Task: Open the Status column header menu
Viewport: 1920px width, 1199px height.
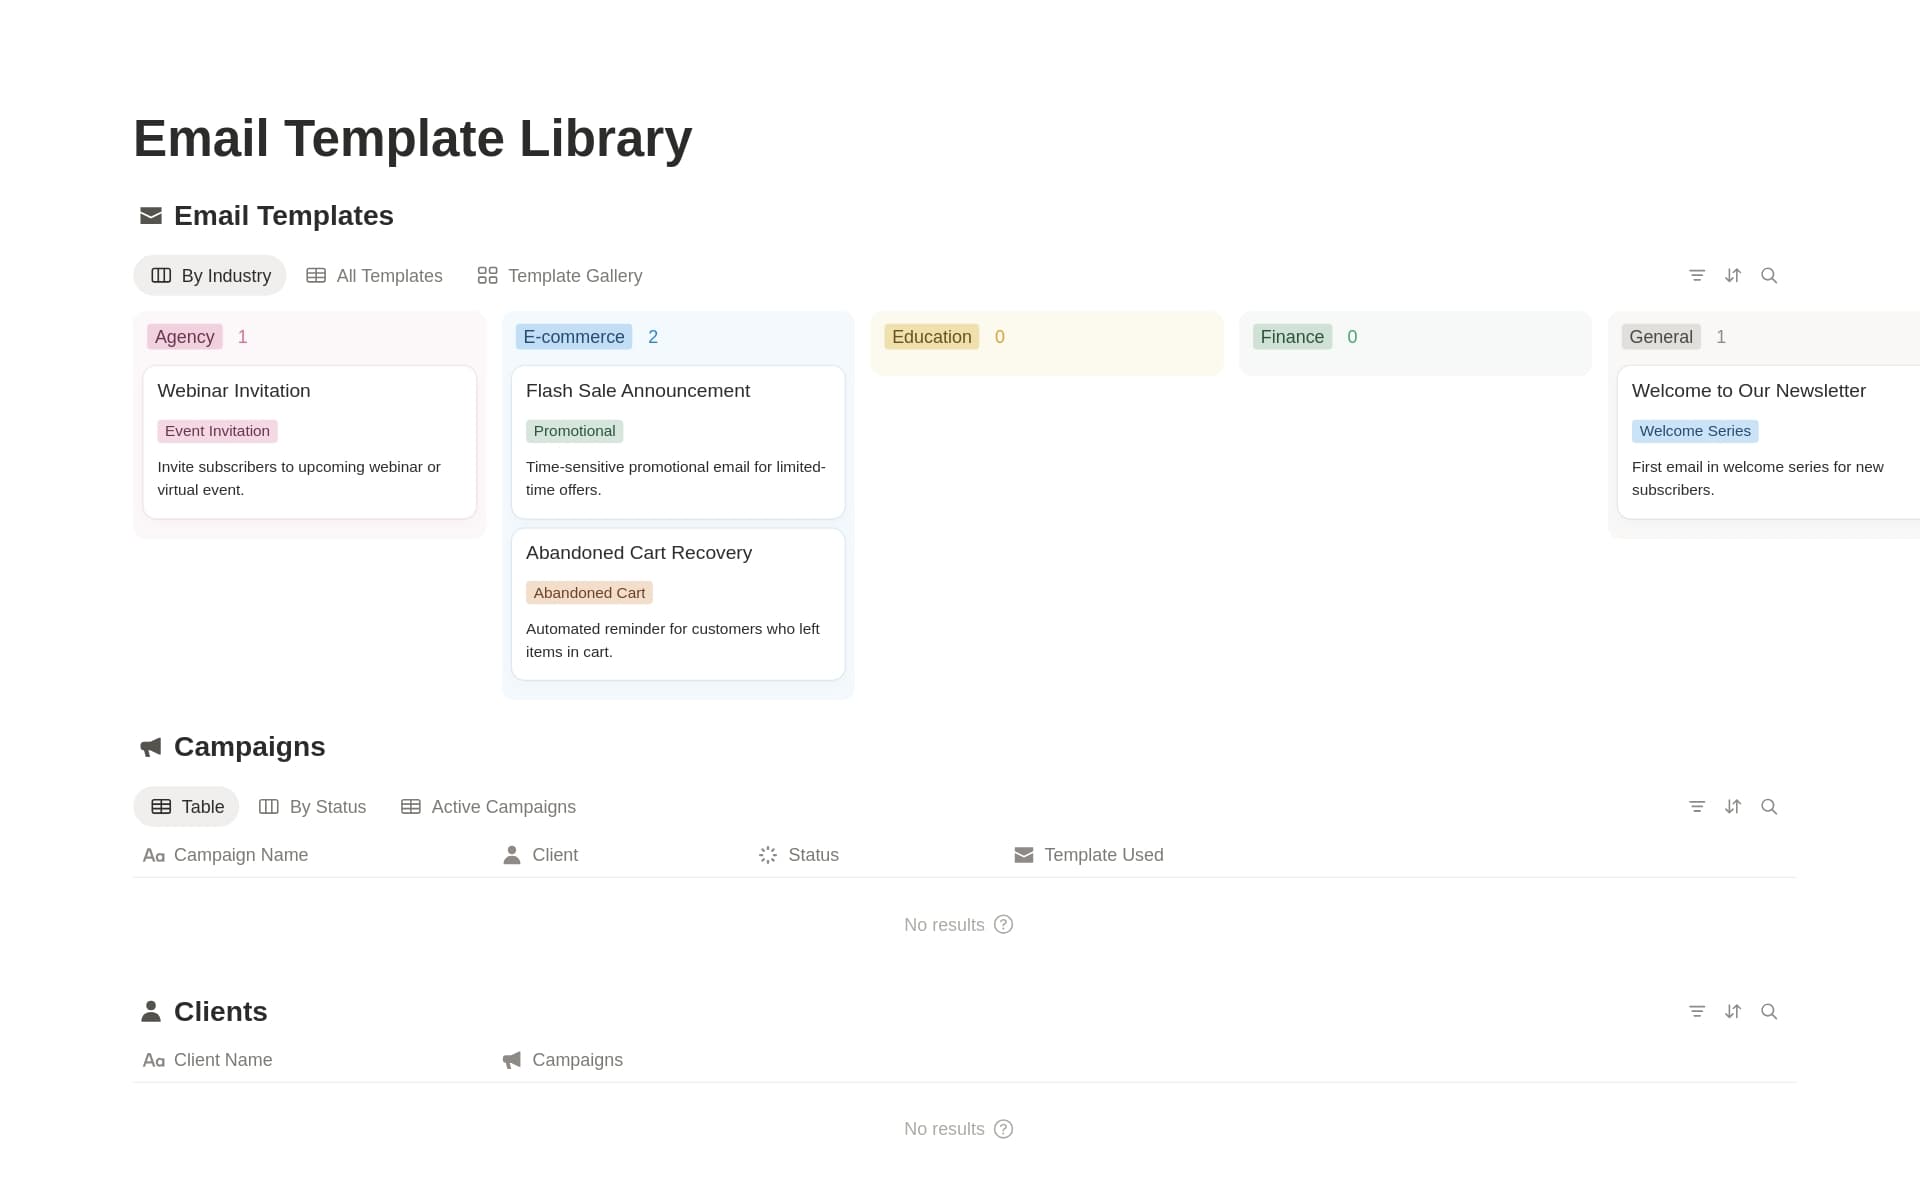Action: 876,855
